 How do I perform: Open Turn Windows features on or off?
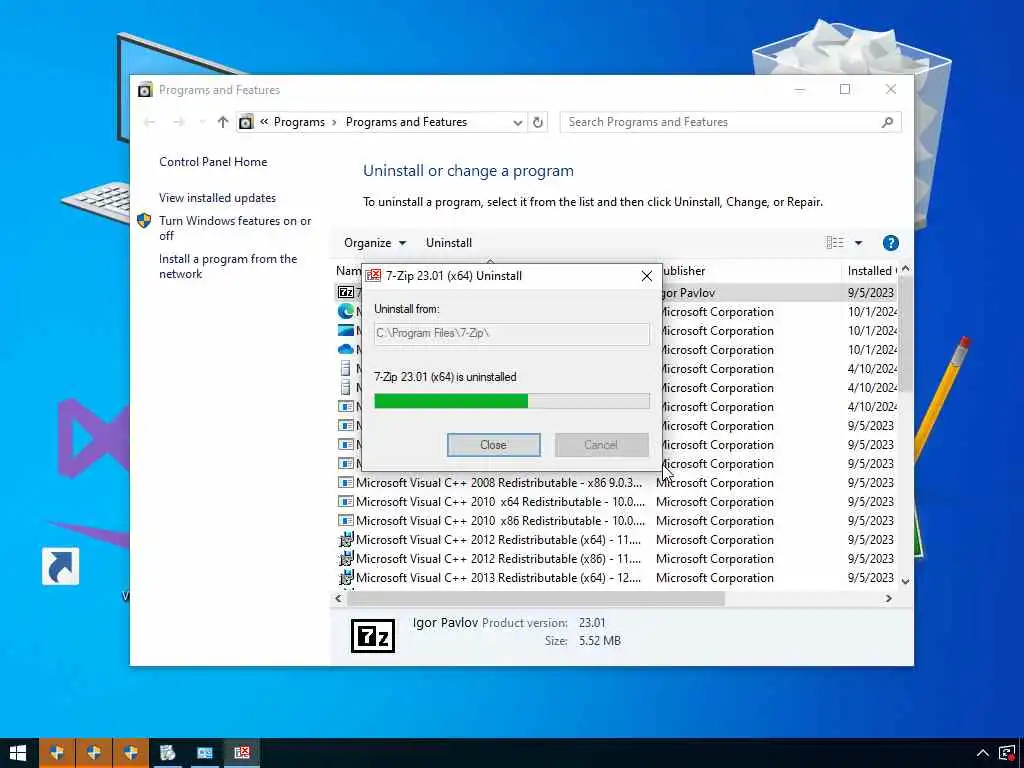(235, 228)
